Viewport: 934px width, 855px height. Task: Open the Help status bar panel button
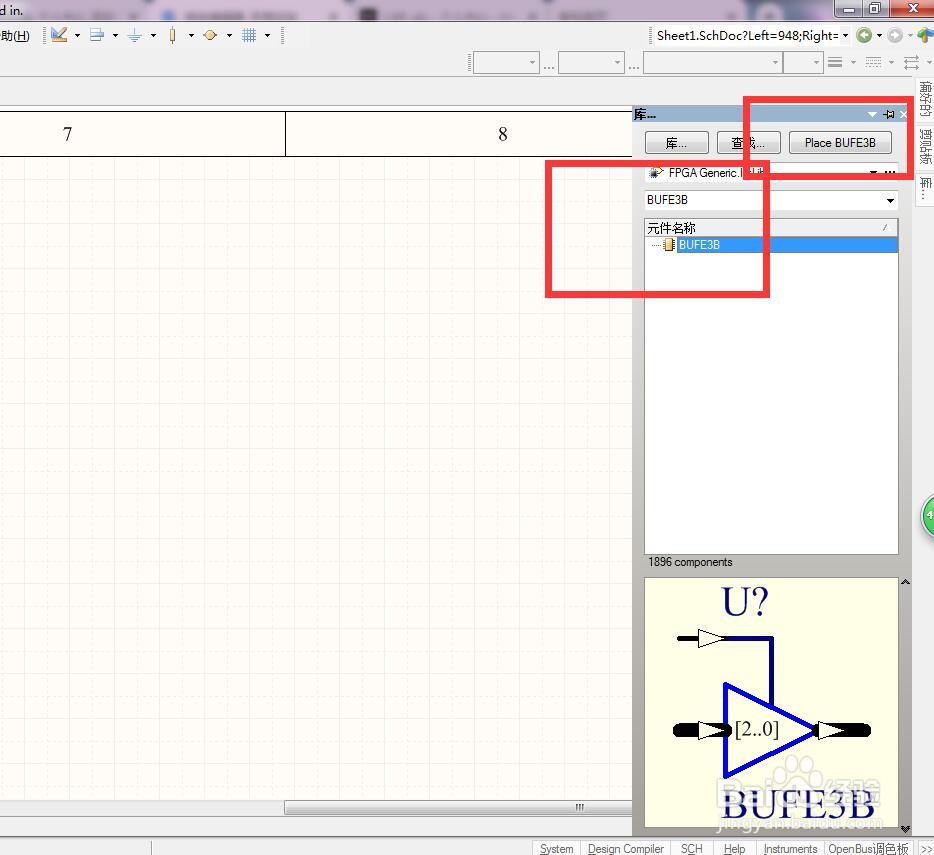coord(734,848)
